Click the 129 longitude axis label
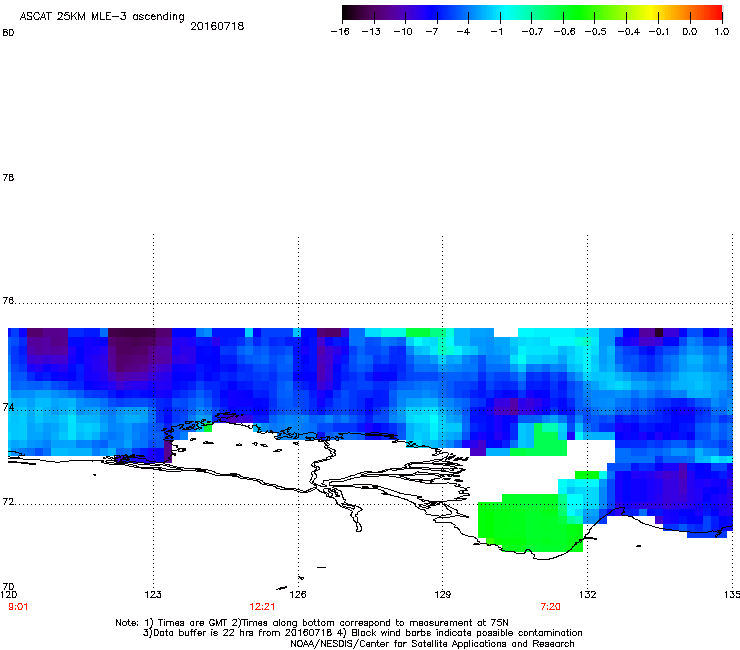740x650 pixels. pyautogui.click(x=443, y=594)
